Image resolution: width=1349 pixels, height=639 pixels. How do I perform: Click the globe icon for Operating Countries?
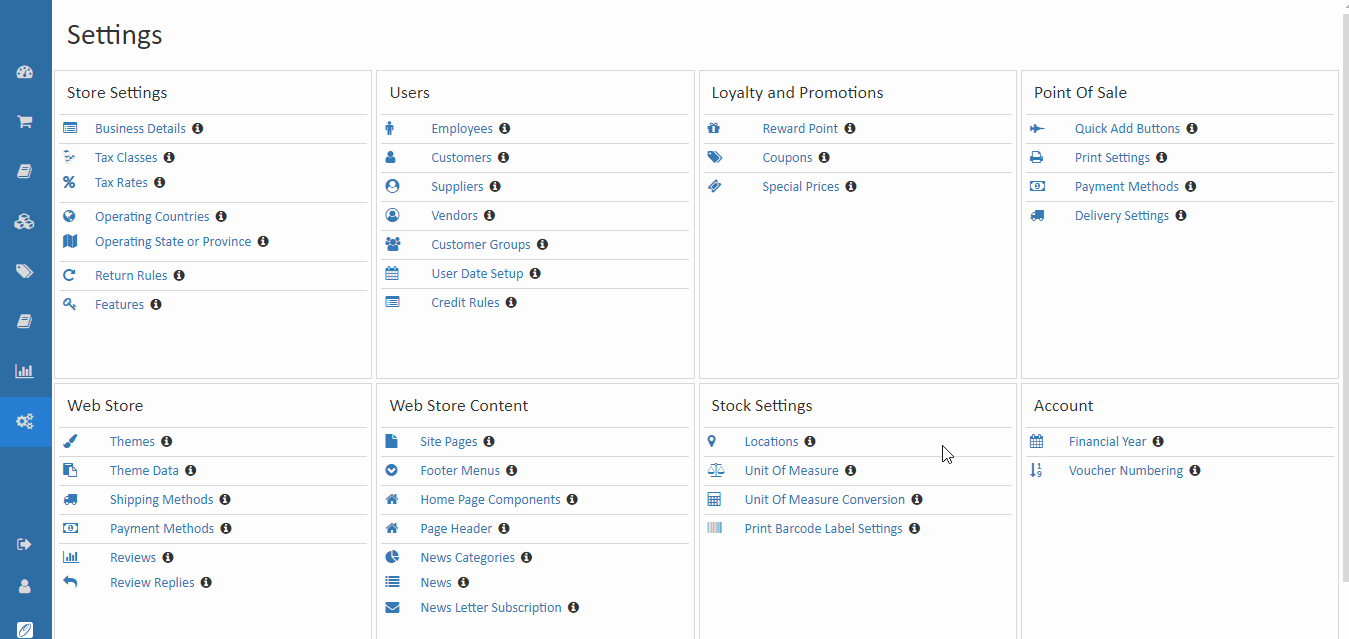coord(69,216)
